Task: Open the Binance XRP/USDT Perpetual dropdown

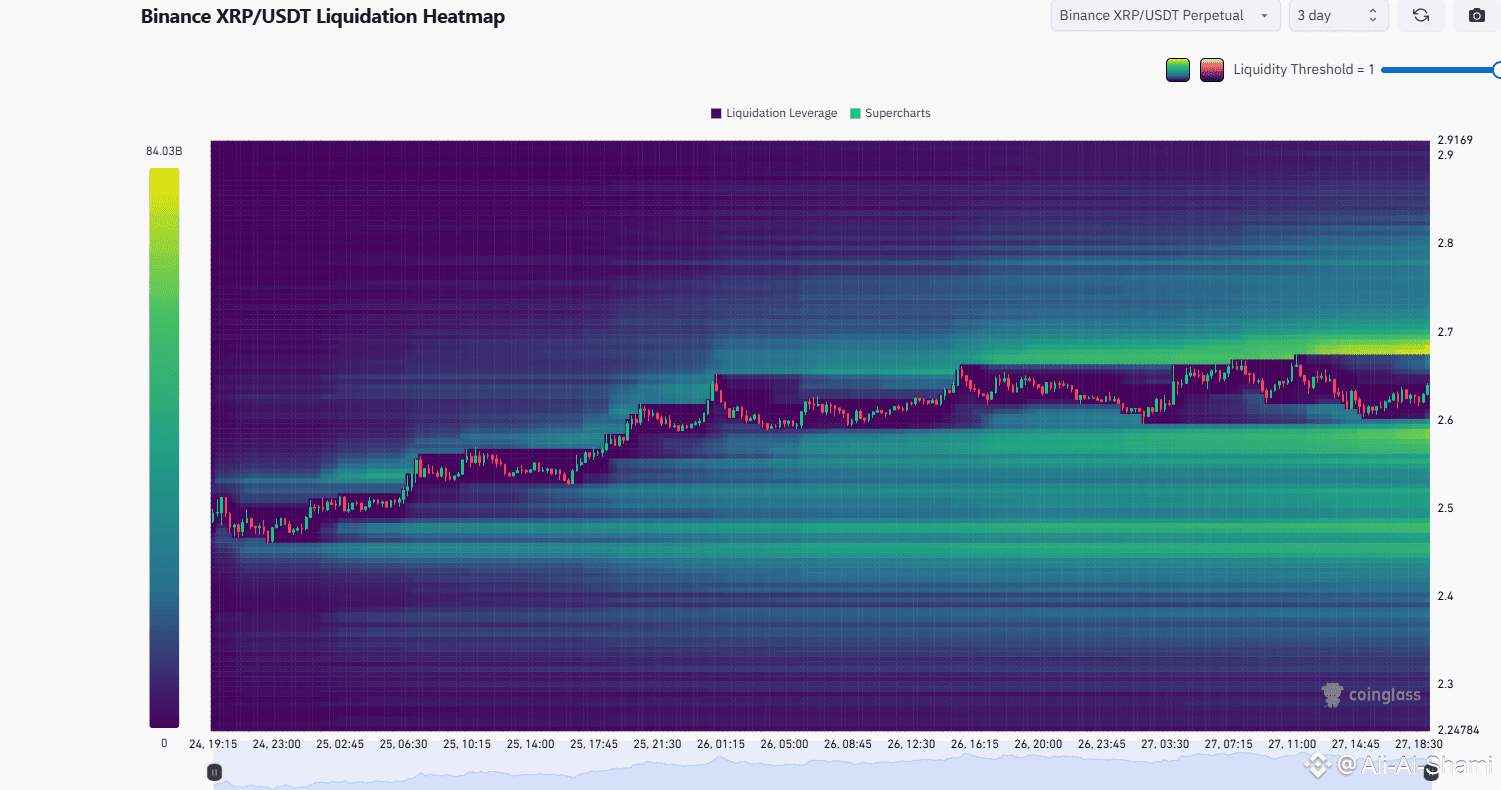Action: click(1165, 16)
